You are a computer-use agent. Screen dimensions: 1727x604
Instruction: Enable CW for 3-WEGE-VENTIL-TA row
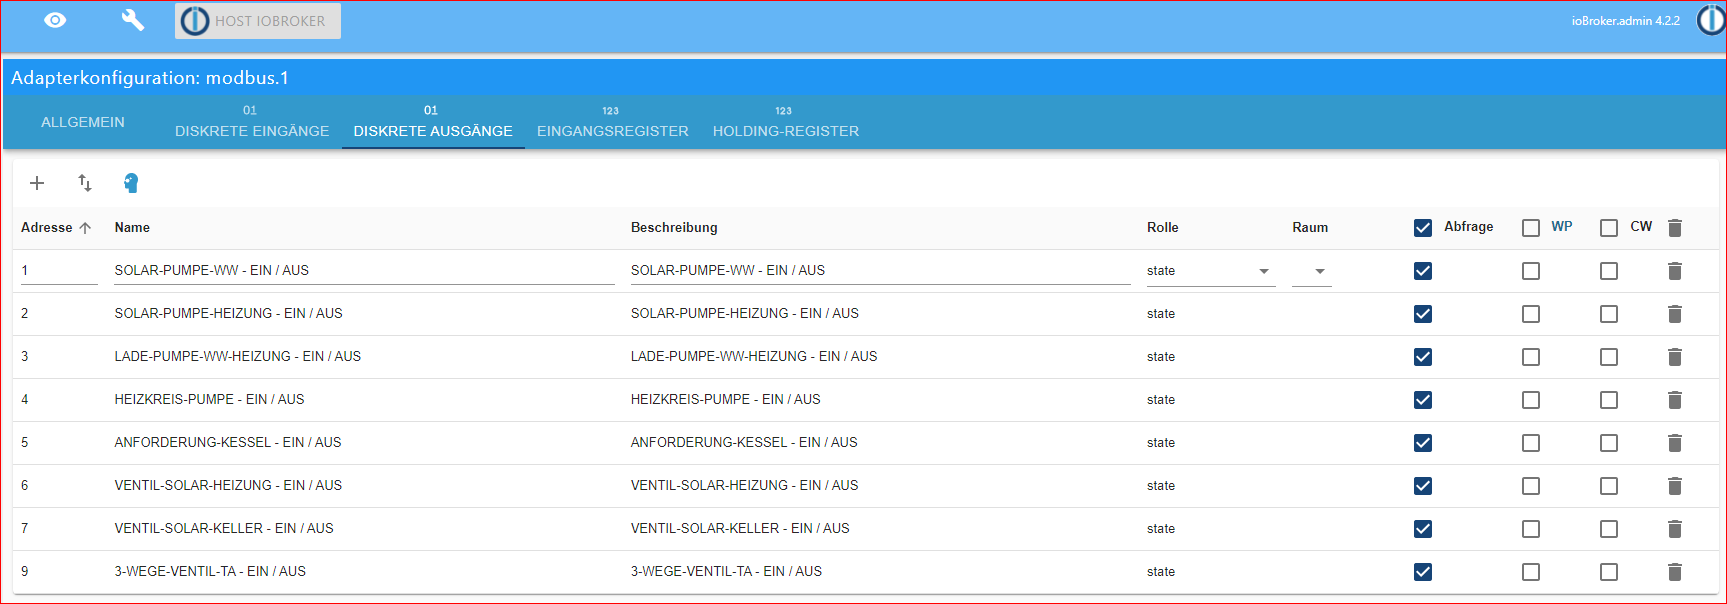tap(1609, 572)
